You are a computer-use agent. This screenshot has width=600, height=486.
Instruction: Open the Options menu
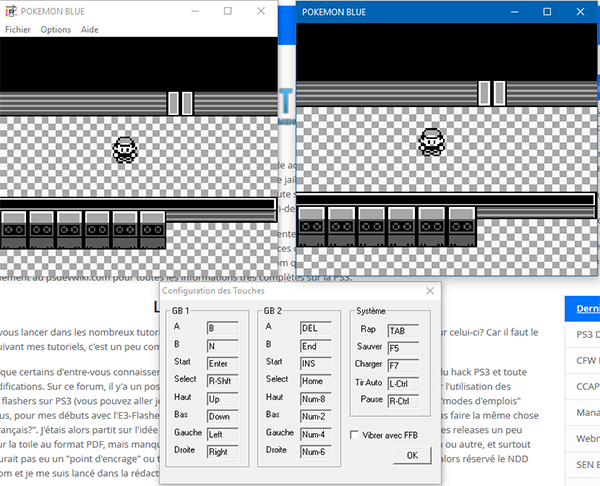[56, 29]
